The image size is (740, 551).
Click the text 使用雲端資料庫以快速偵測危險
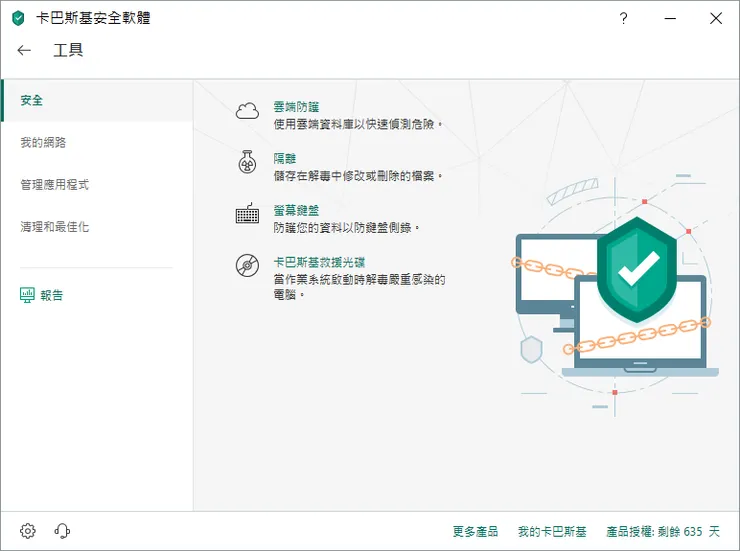[357, 125]
